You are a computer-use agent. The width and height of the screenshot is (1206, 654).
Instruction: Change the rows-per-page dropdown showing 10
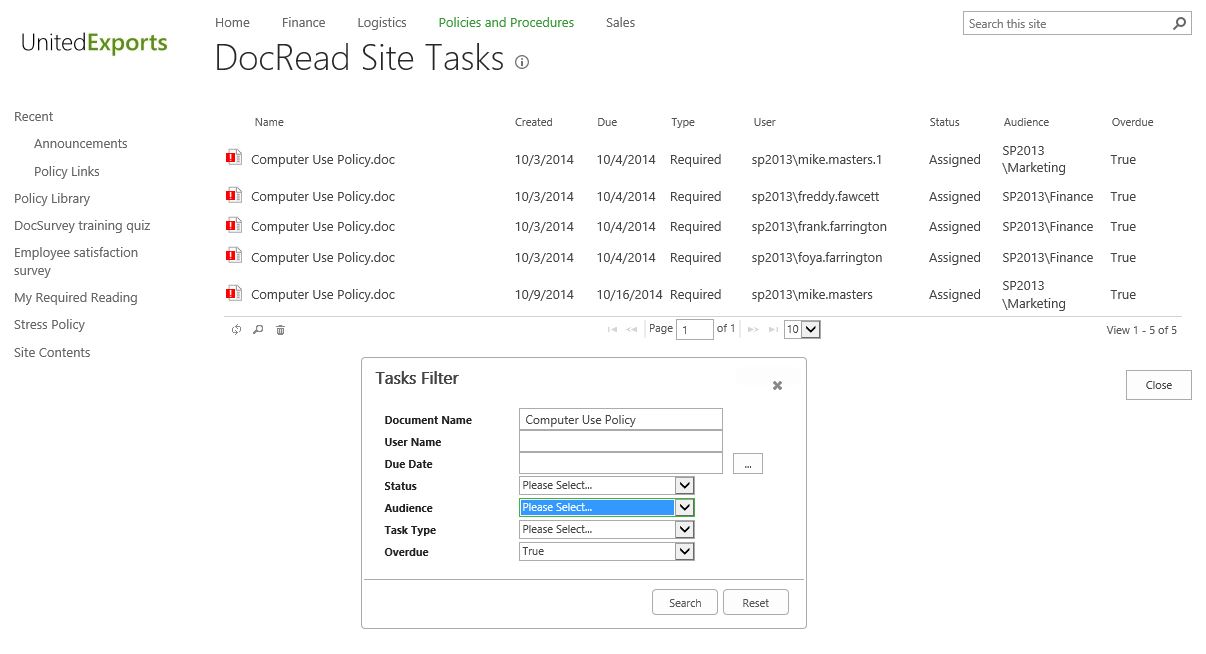(802, 329)
